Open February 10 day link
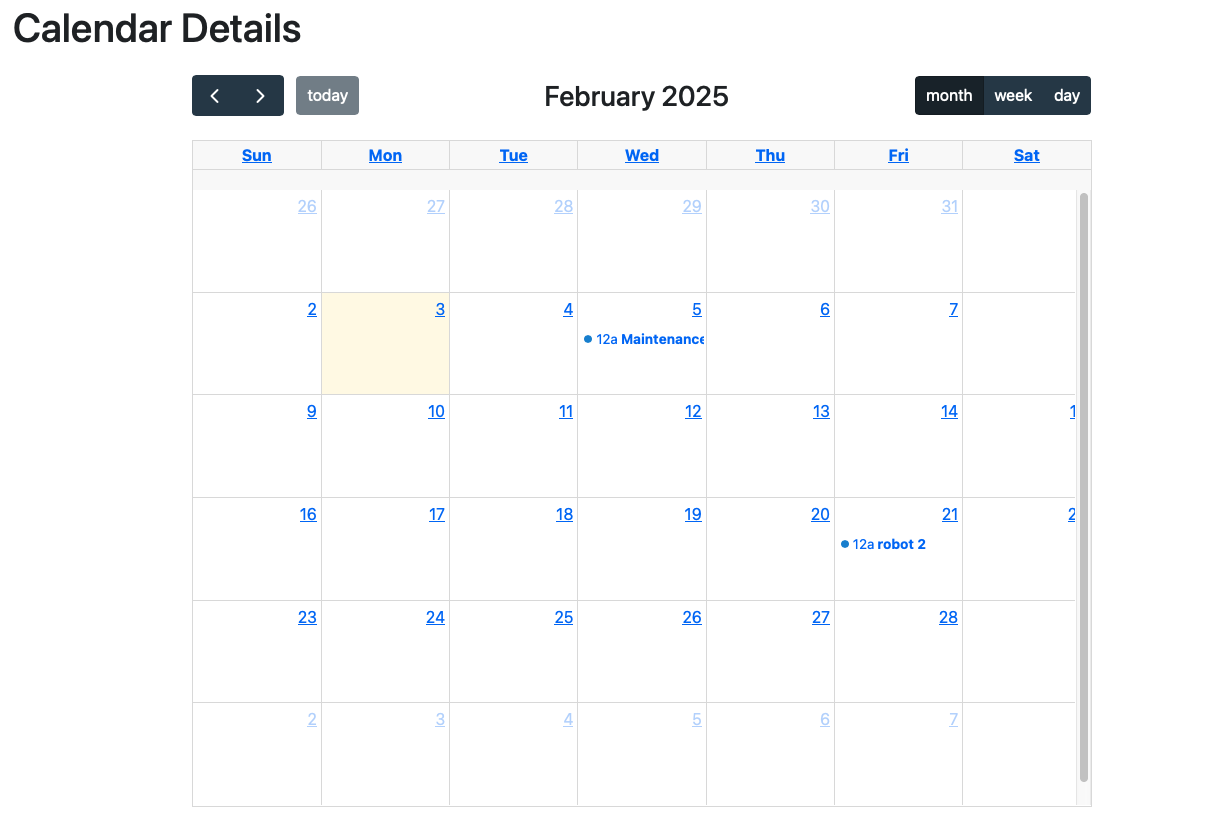 tap(436, 412)
